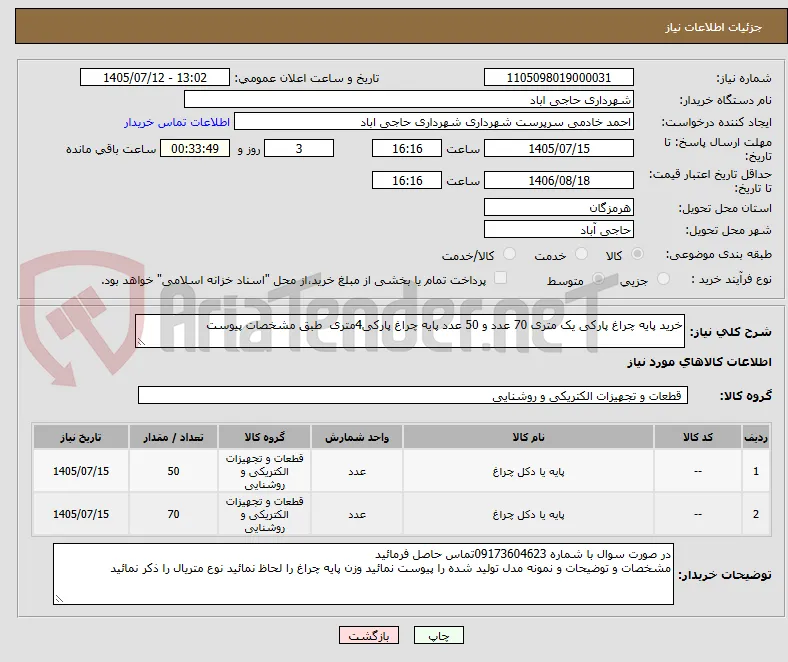This screenshot has height=662, width=788.
Task: Click row 1 date cell 1405/07/15
Action: [81, 471]
